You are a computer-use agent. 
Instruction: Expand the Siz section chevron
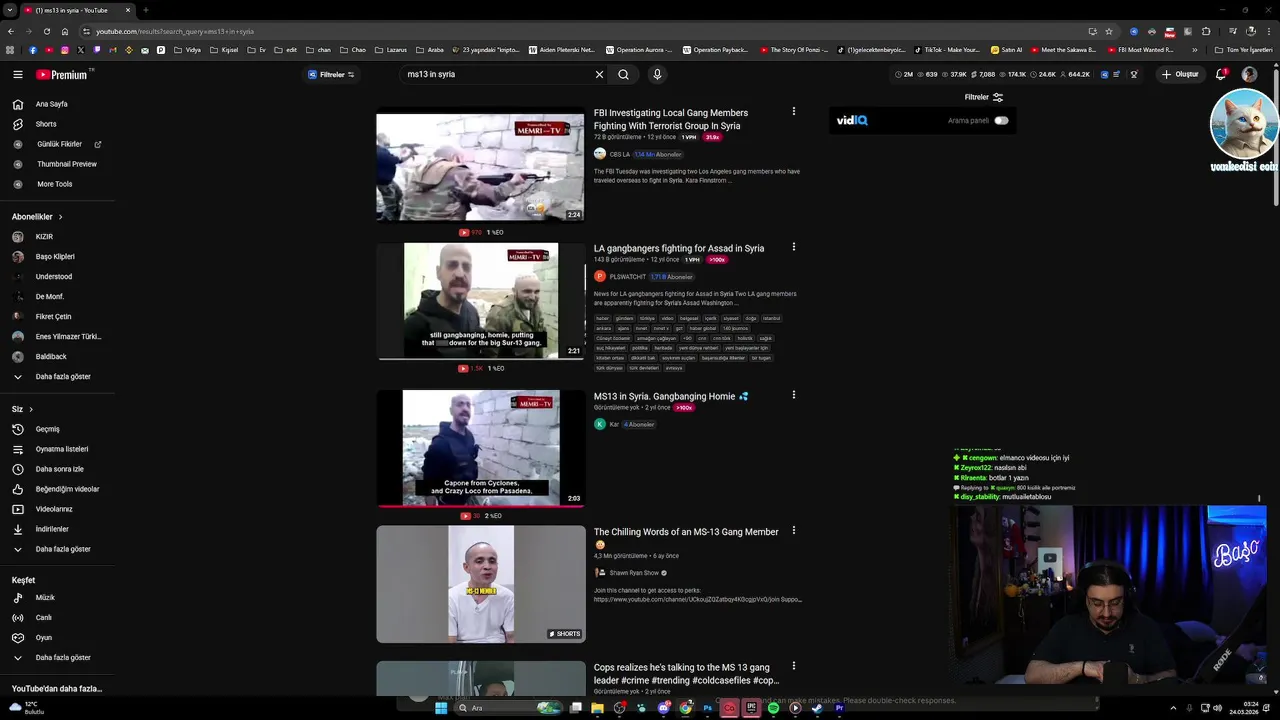tap(31, 409)
